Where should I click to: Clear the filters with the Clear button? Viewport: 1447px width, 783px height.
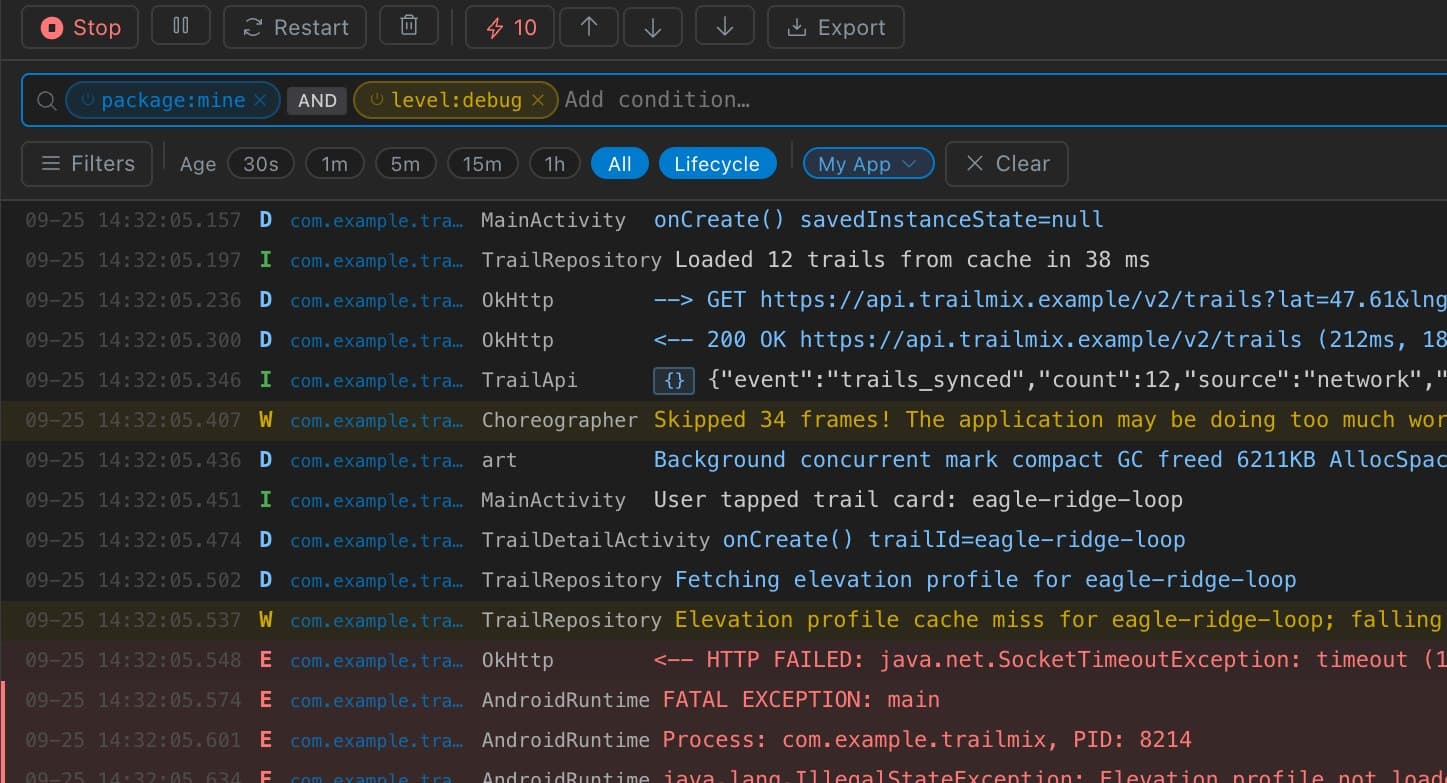point(1006,164)
